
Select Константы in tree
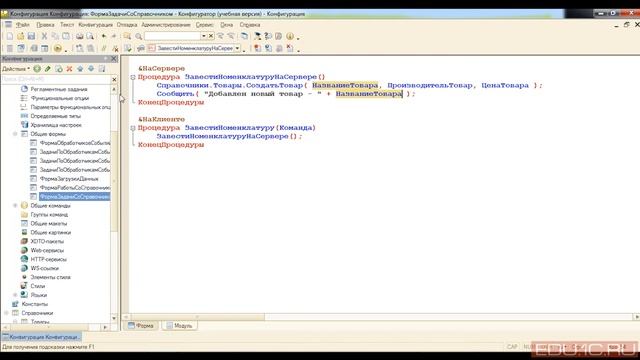tap(35, 304)
